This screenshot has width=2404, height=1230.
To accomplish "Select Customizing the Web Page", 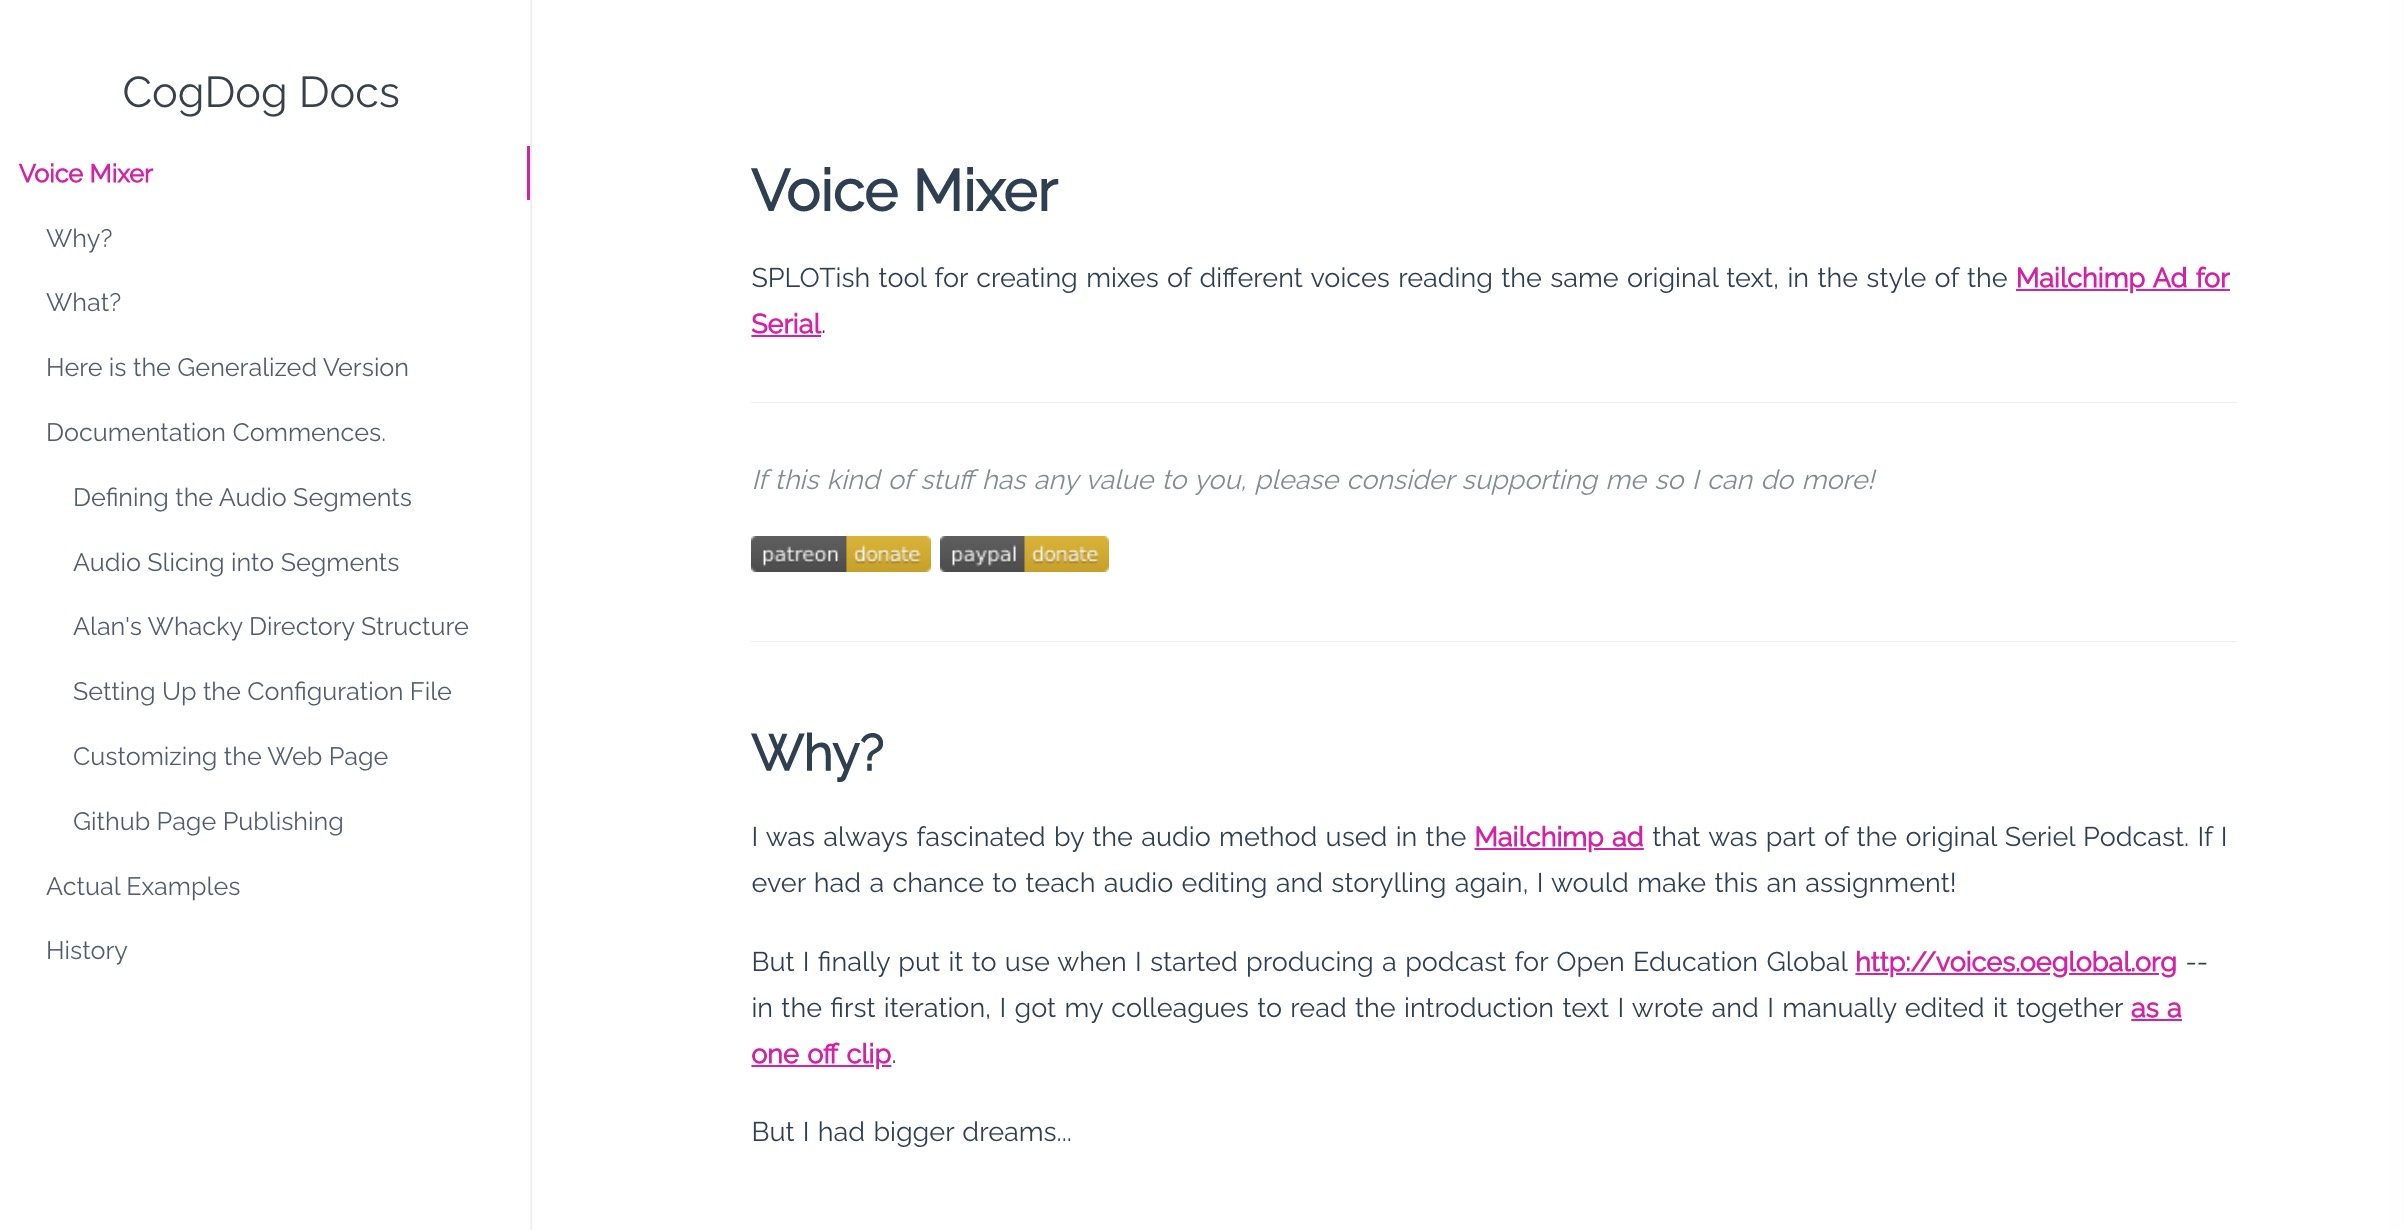I will point(230,757).
